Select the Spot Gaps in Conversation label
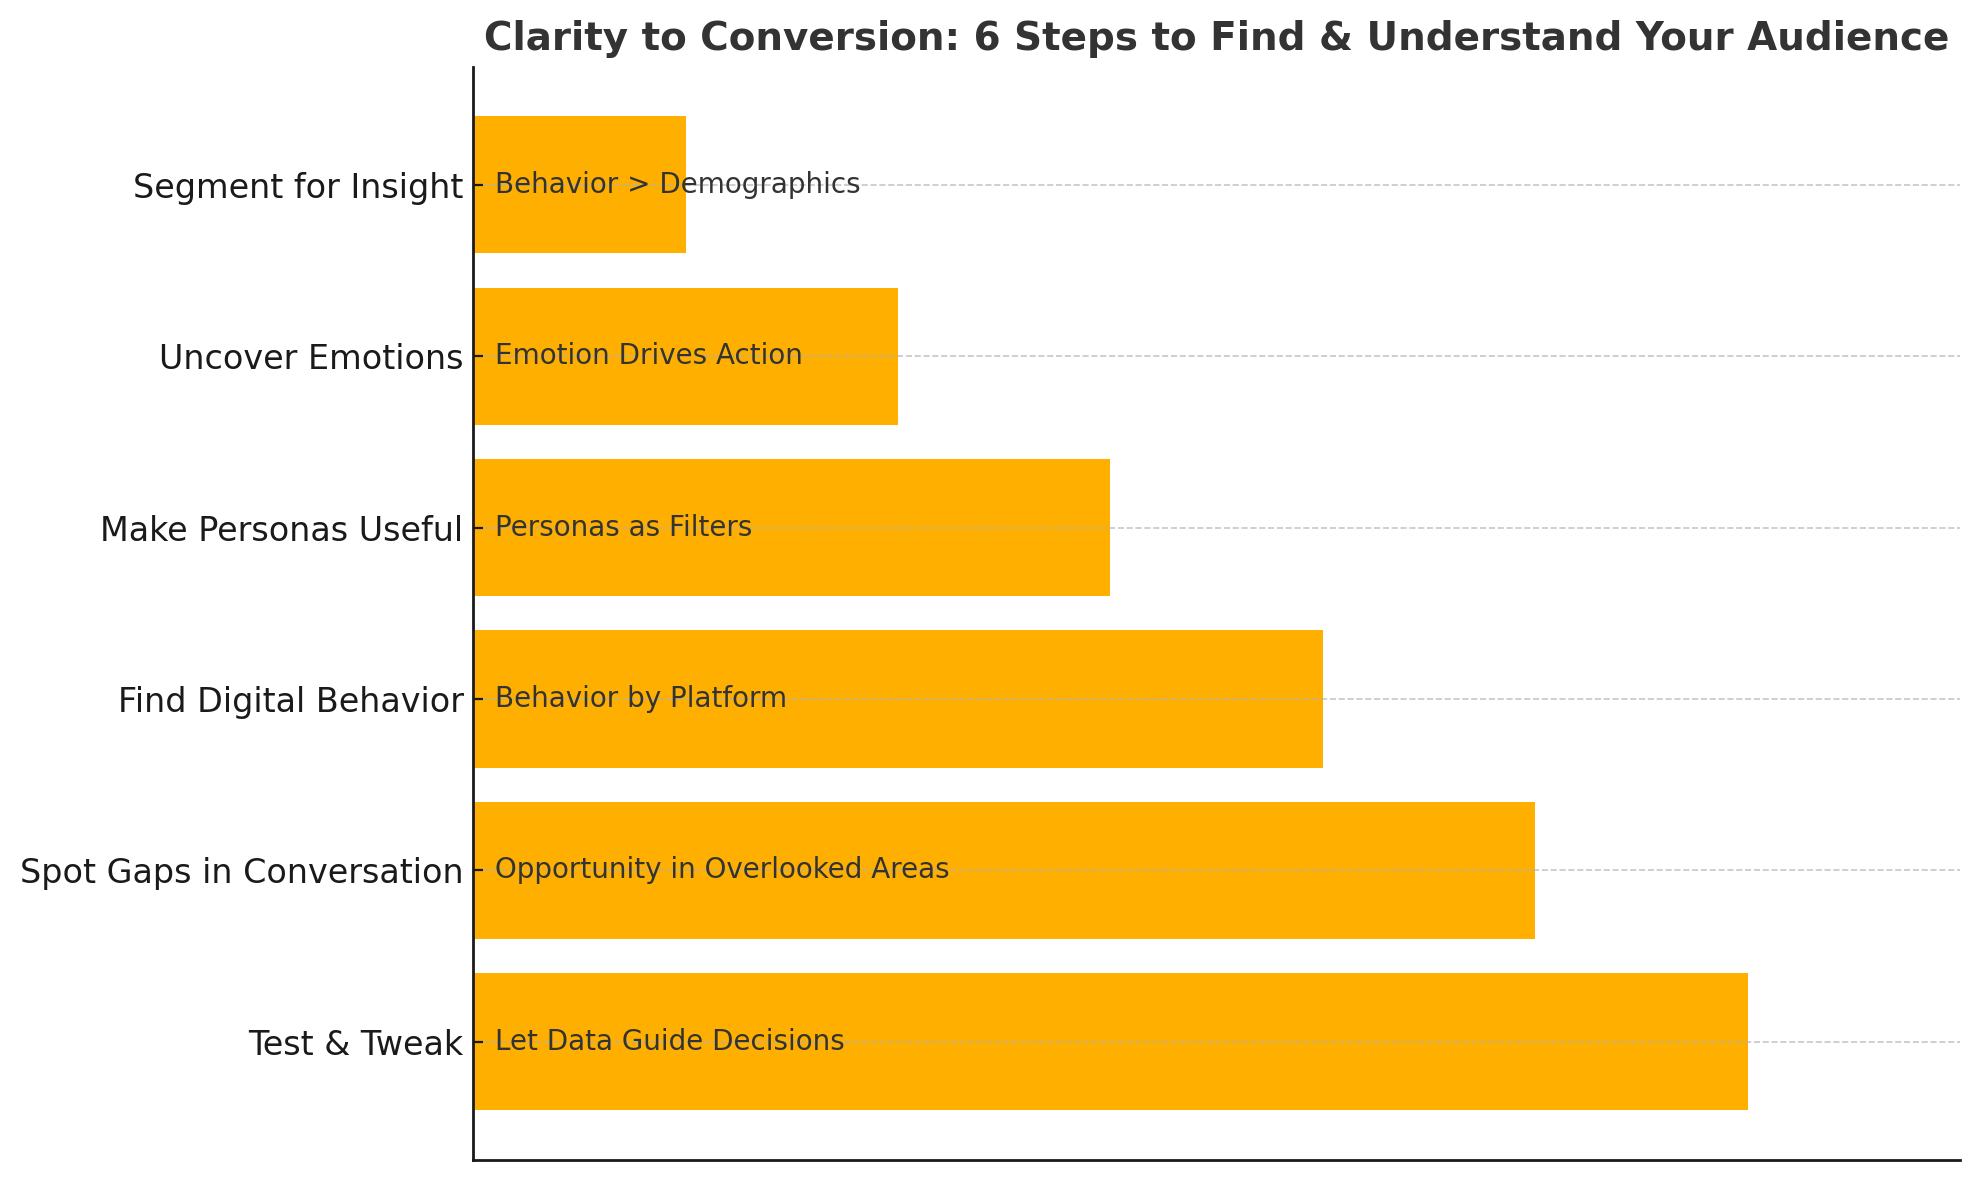The height and width of the screenshot is (1180, 1979). point(242,871)
